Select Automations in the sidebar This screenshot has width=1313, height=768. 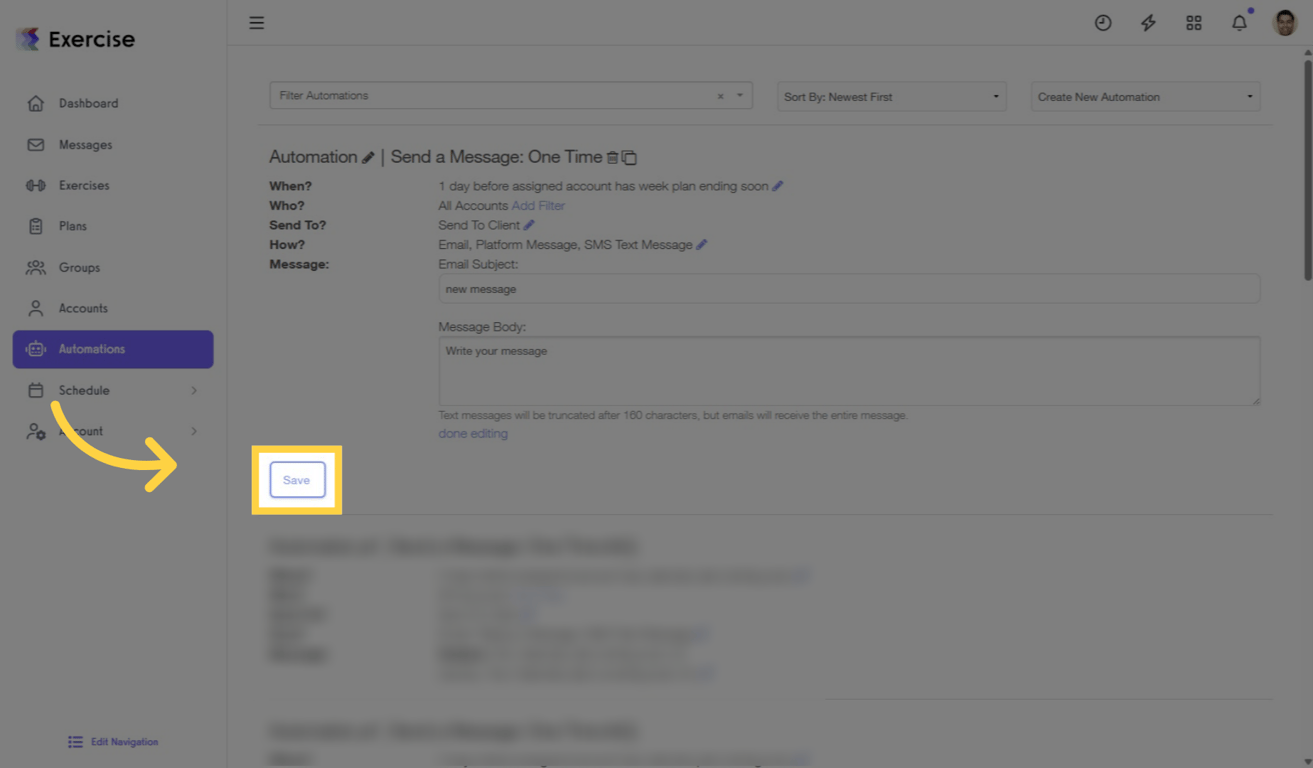coord(113,349)
